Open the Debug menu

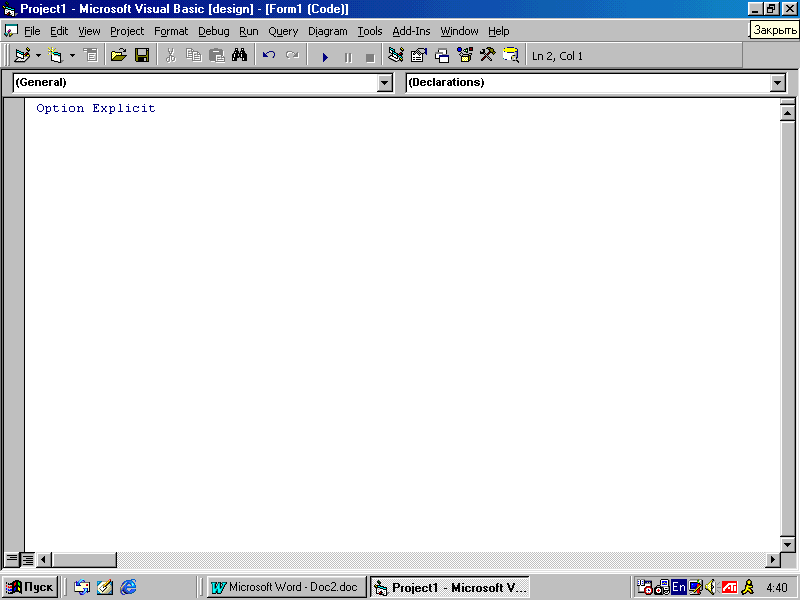tap(214, 31)
